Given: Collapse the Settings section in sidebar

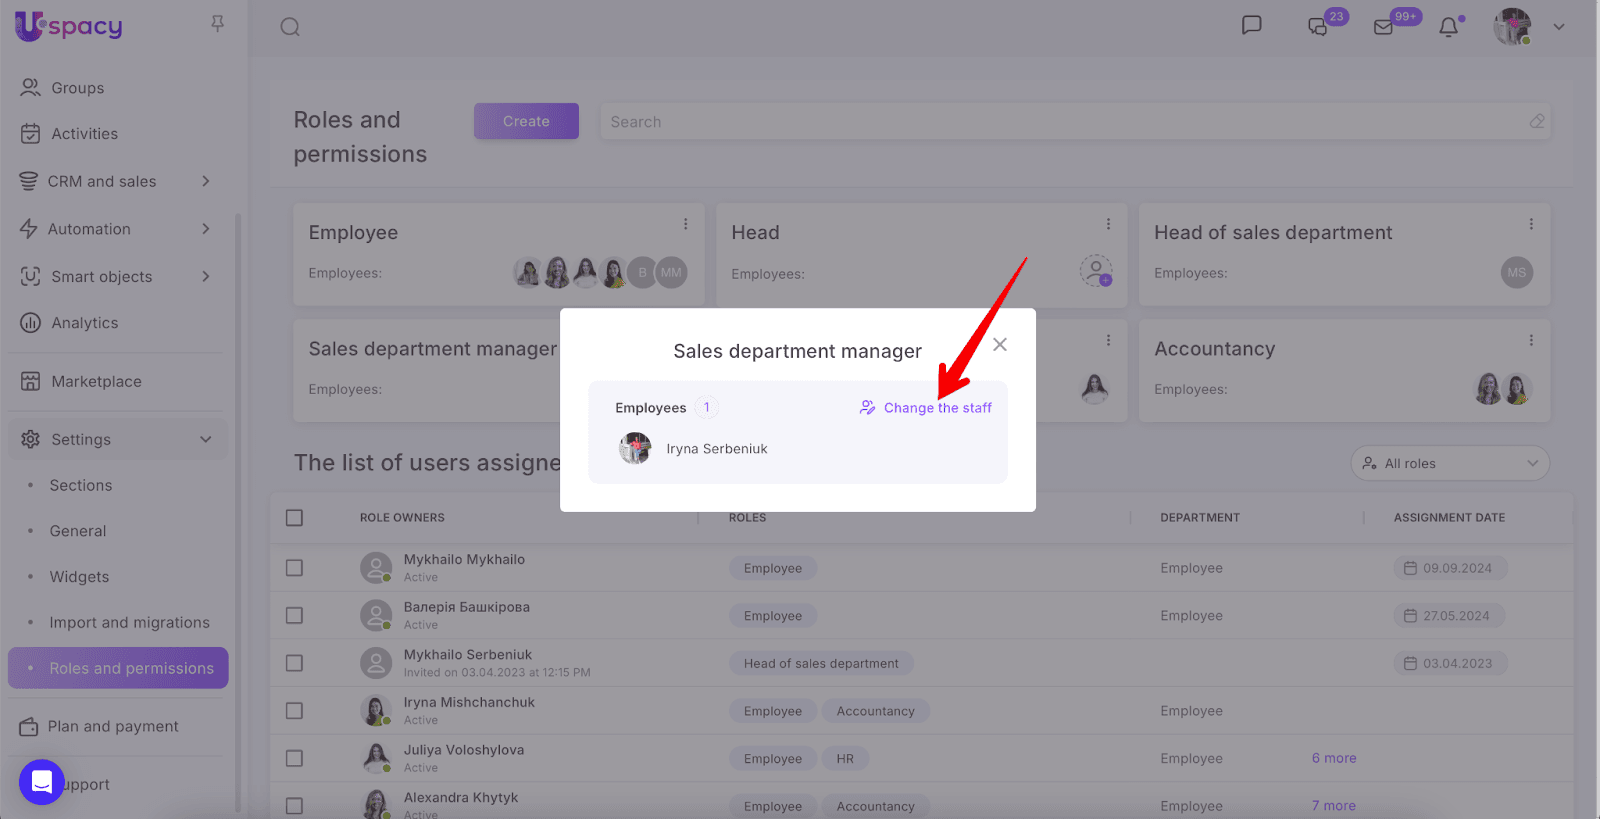Looking at the screenshot, I should (205, 439).
